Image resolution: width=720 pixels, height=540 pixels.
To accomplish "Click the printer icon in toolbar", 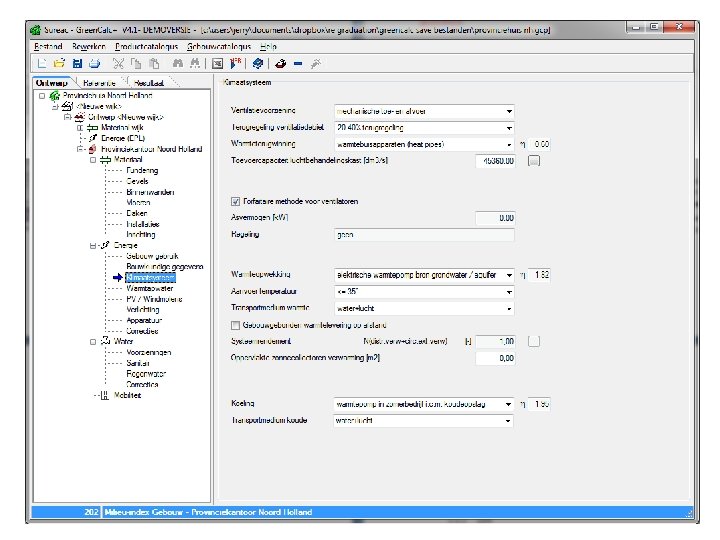I will pos(95,64).
